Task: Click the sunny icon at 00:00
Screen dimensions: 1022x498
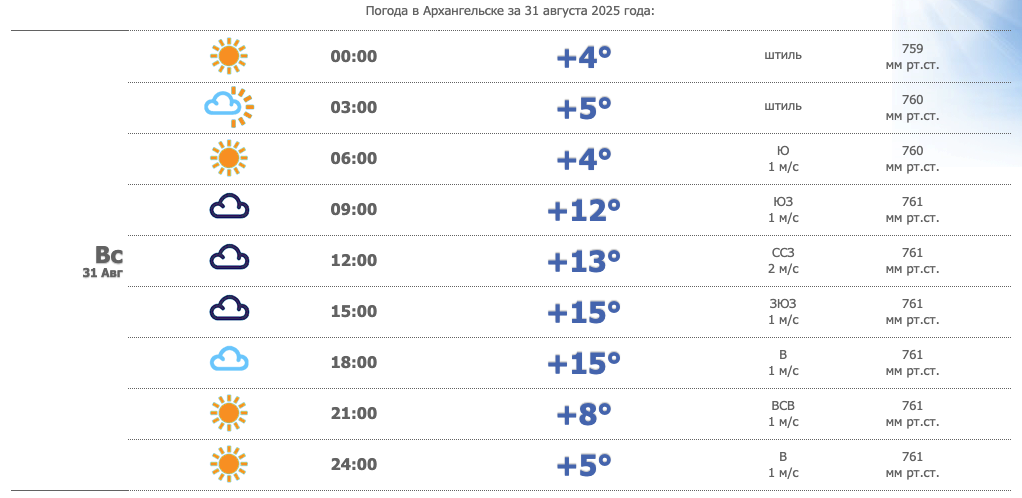Action: pos(228,56)
